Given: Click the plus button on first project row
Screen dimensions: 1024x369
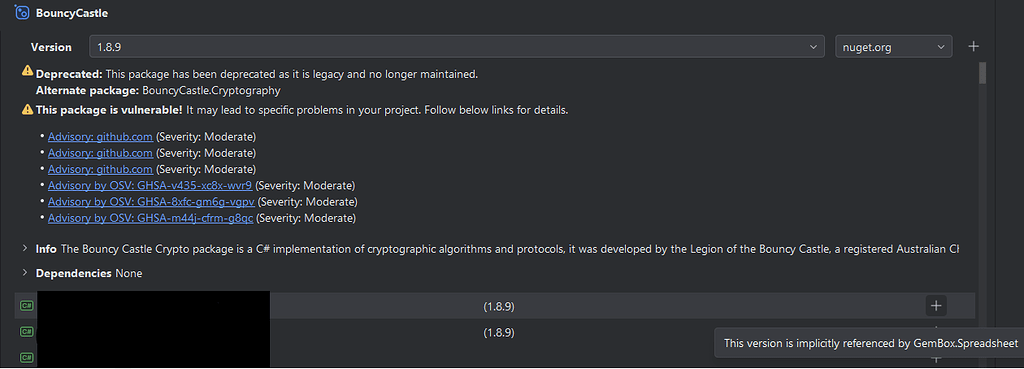Looking at the screenshot, I should click(936, 306).
